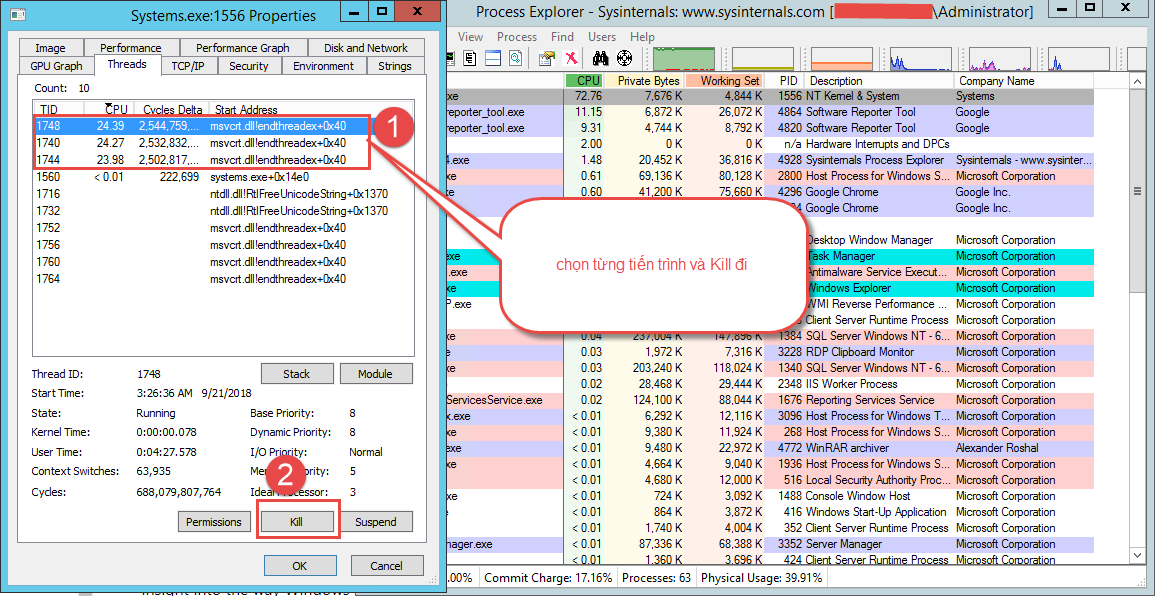Sort threads by Cycles Delta column header

[x=172, y=109]
